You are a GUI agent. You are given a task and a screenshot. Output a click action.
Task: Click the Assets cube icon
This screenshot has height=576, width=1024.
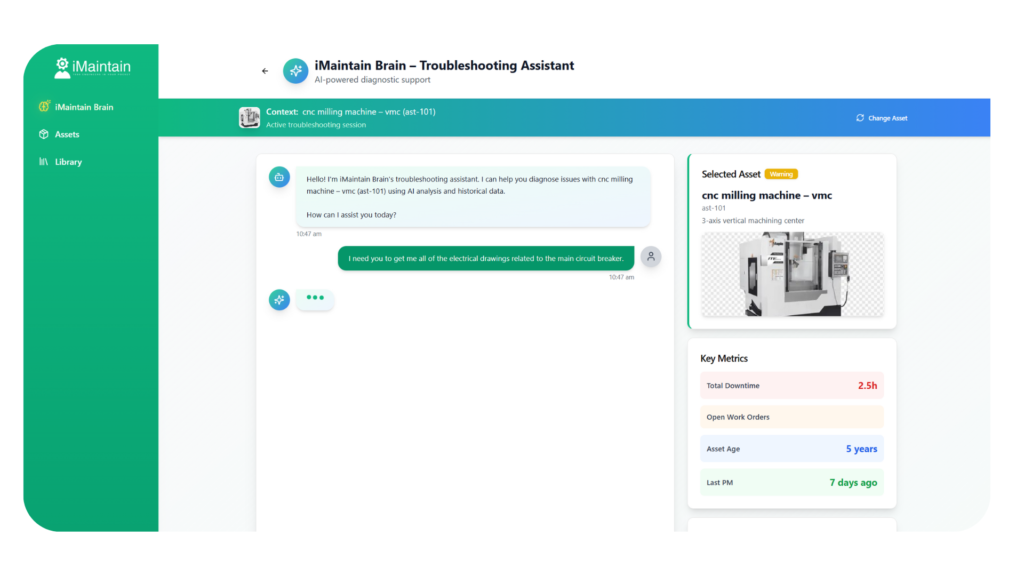pyautogui.click(x=44, y=134)
